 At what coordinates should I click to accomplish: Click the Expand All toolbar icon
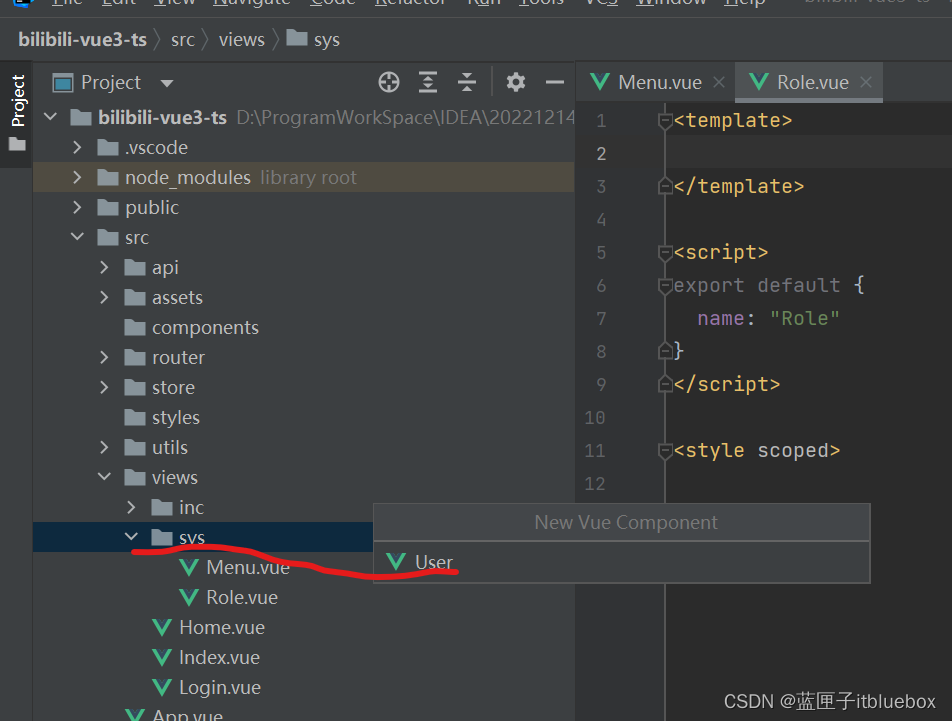(428, 82)
